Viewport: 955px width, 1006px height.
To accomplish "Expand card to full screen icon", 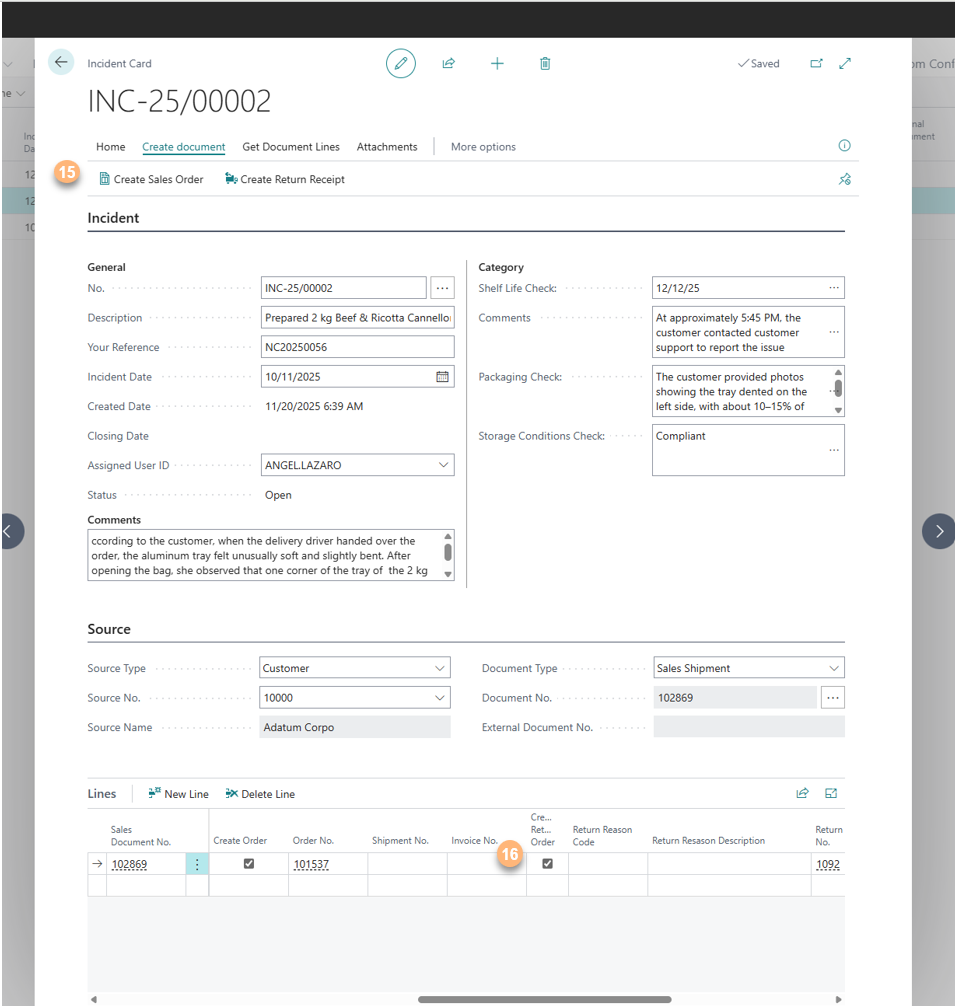I will tap(845, 64).
